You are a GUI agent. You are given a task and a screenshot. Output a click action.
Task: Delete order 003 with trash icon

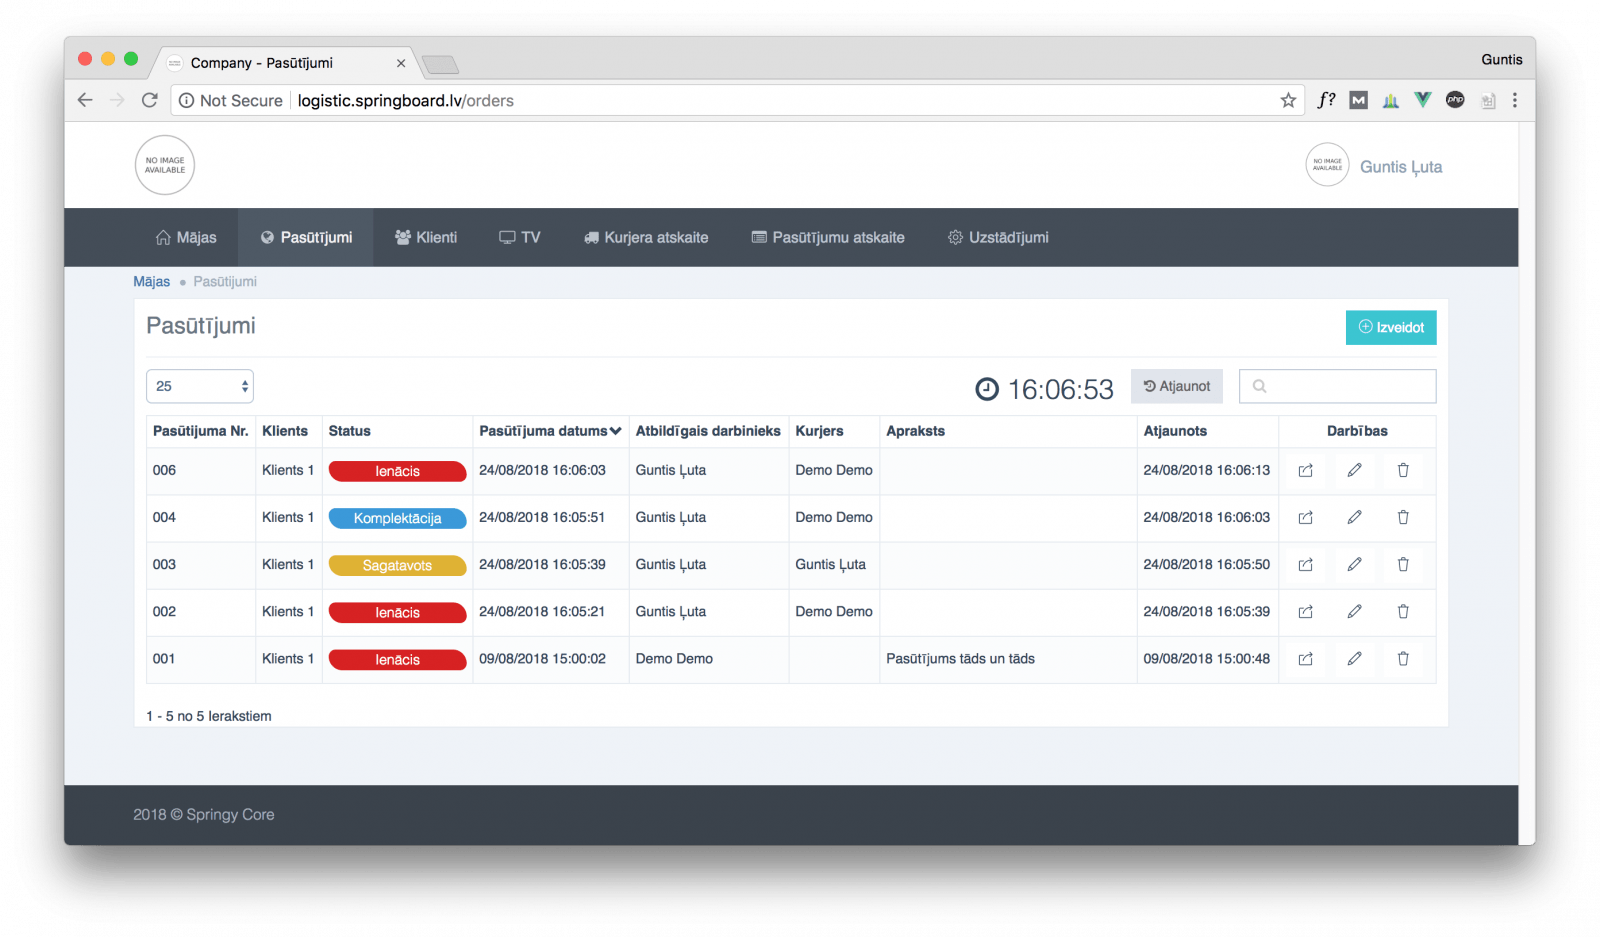click(x=1403, y=564)
